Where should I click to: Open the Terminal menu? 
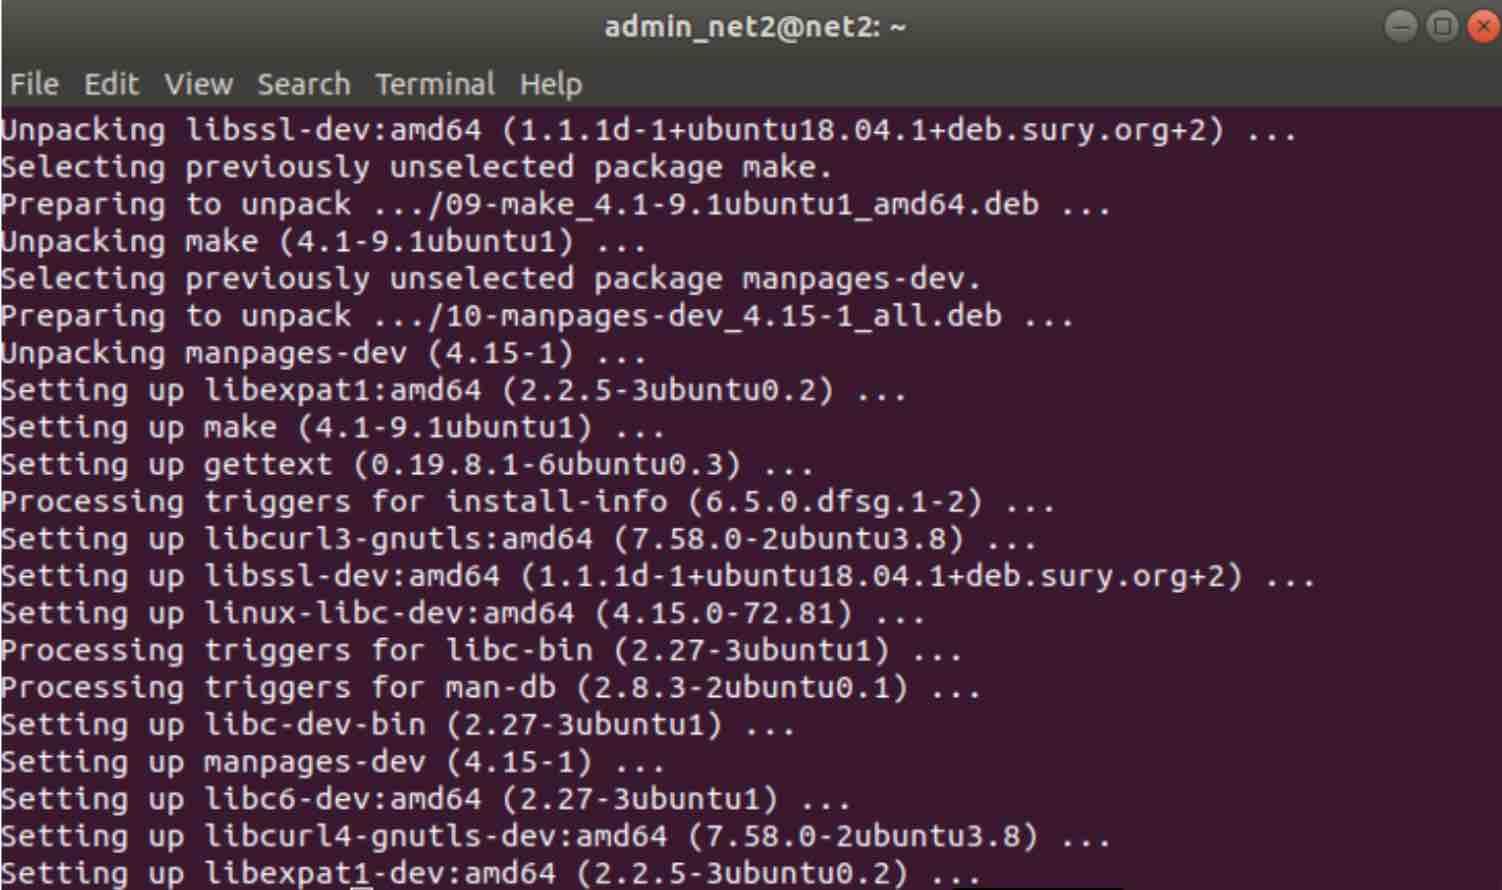tap(435, 84)
